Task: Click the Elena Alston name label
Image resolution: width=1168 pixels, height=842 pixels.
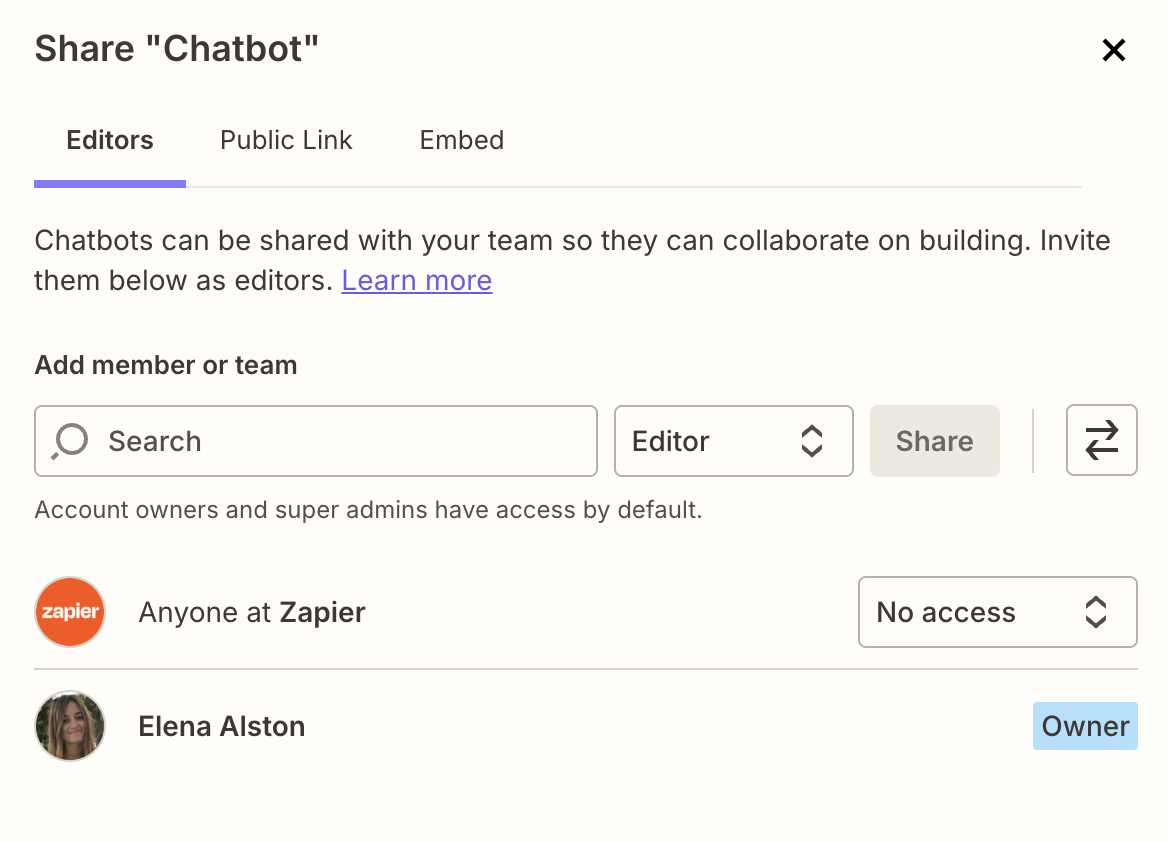Action: 221,726
